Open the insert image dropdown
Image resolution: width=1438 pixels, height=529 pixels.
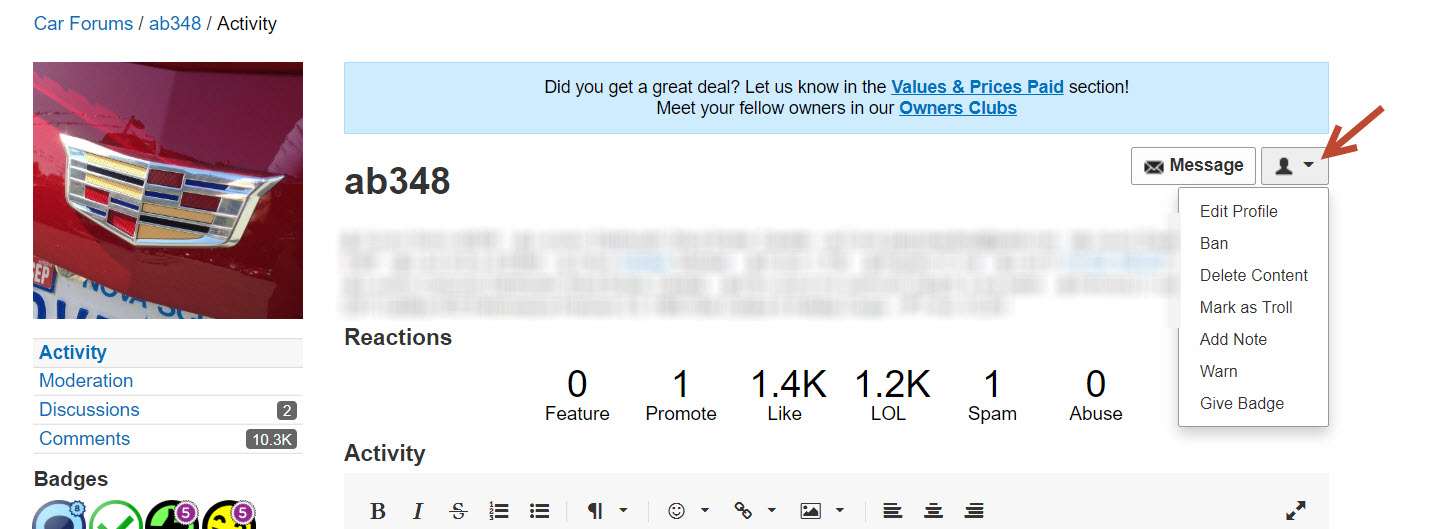point(823,511)
